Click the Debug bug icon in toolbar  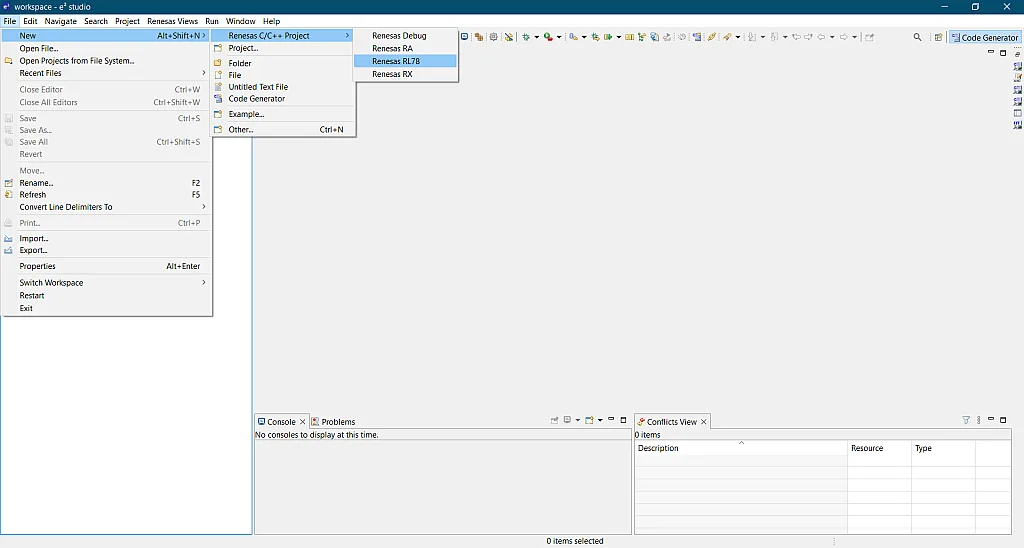click(526, 37)
